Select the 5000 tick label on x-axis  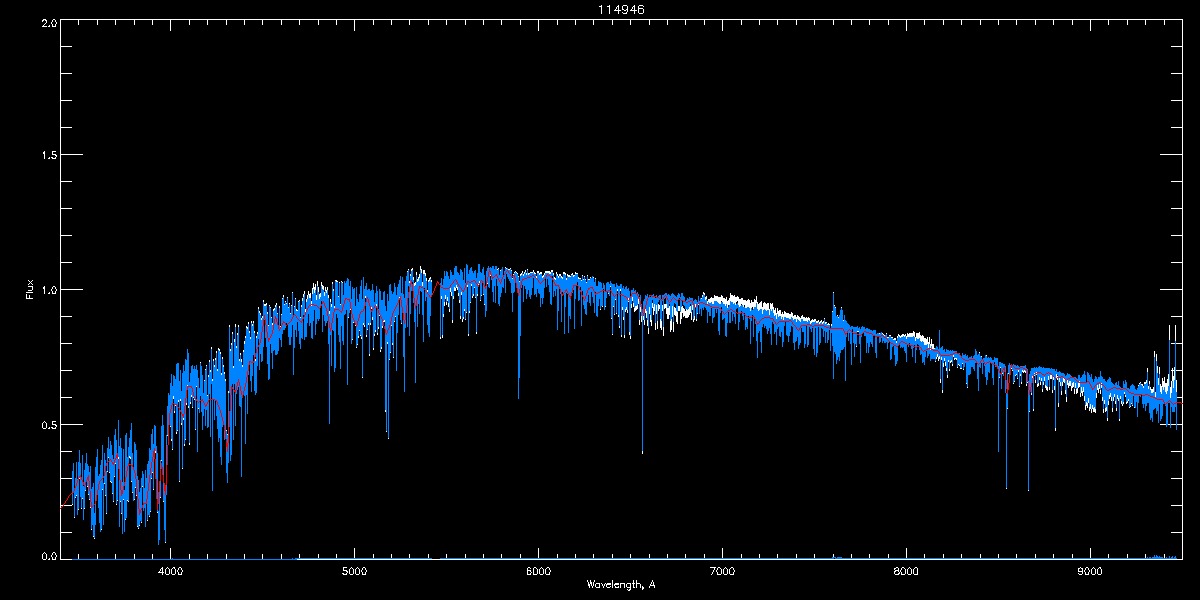[354, 571]
